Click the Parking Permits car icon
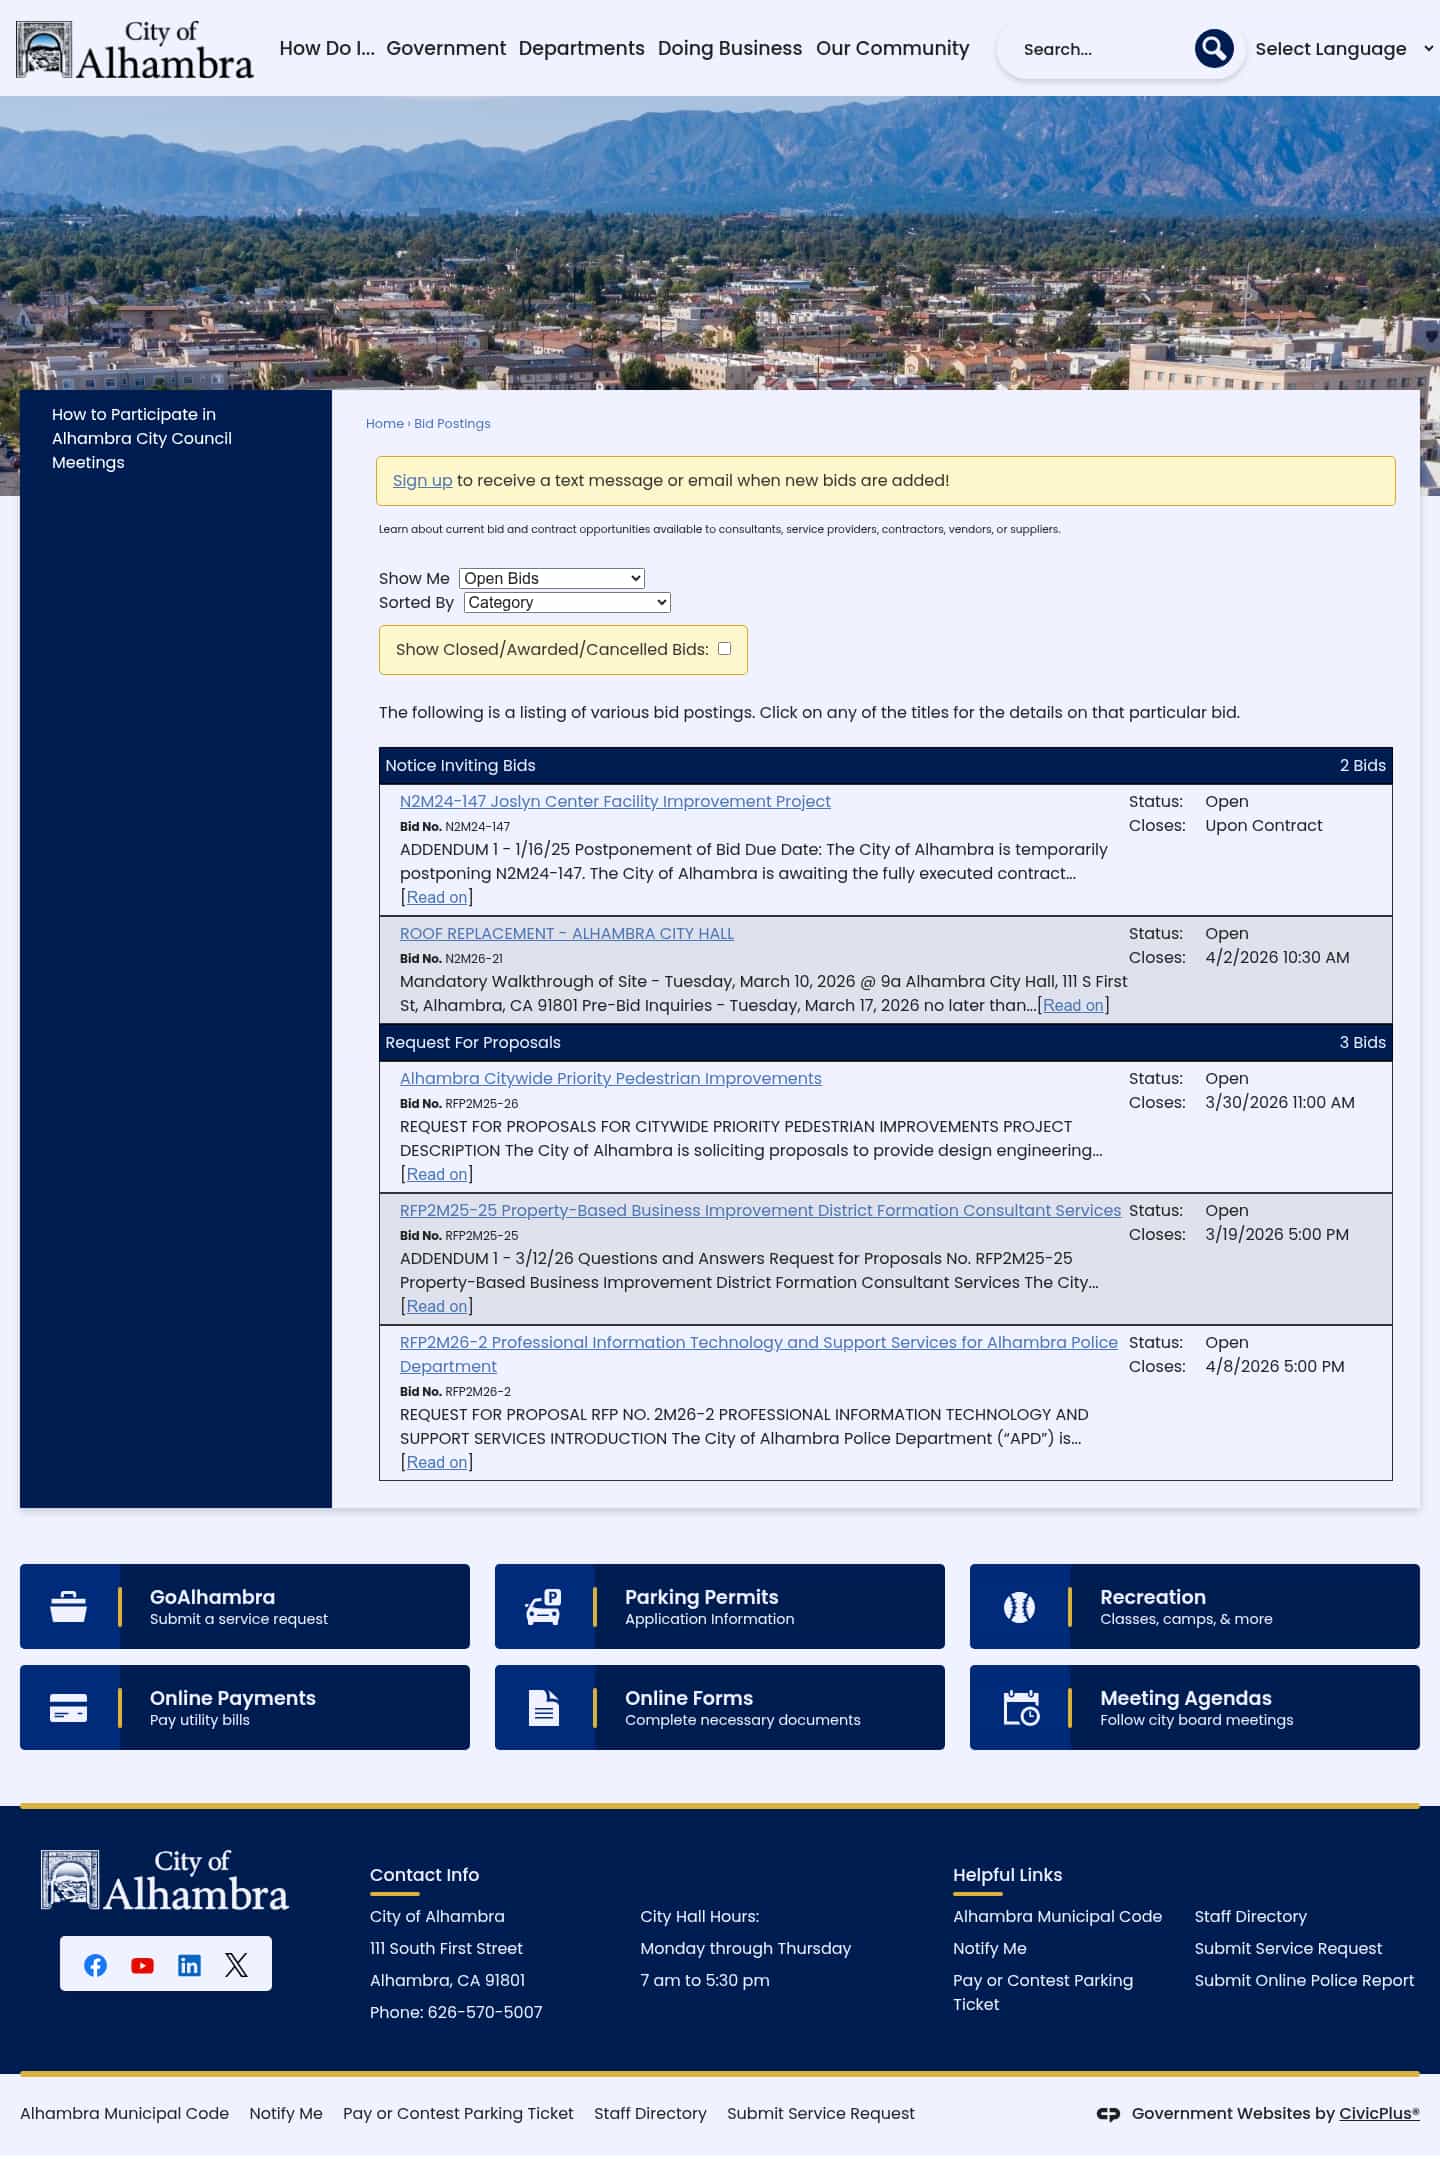Viewport: 1440px width, 2159px height. (544, 1606)
